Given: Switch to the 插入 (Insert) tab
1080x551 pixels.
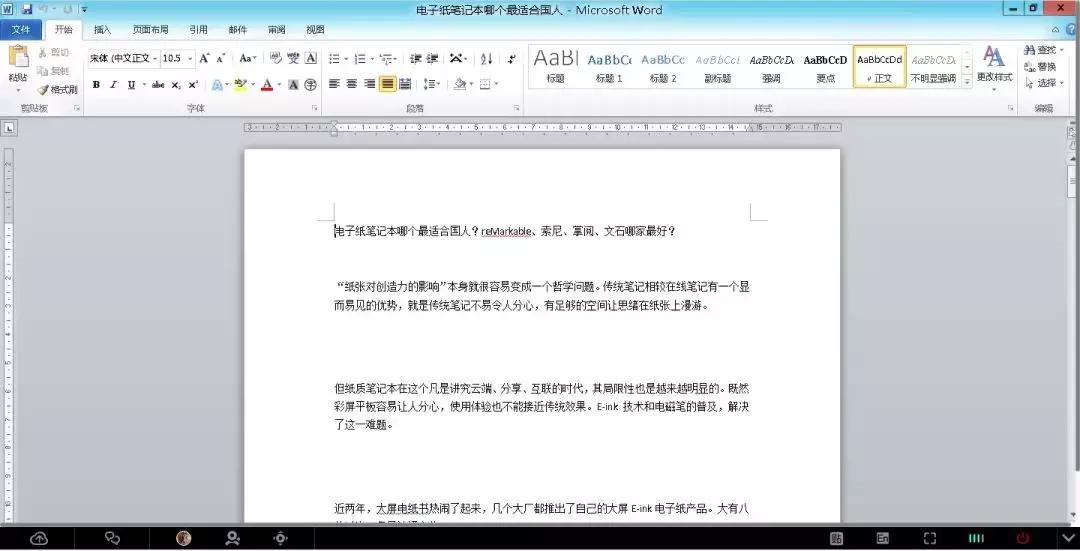Looking at the screenshot, I should (x=102, y=30).
